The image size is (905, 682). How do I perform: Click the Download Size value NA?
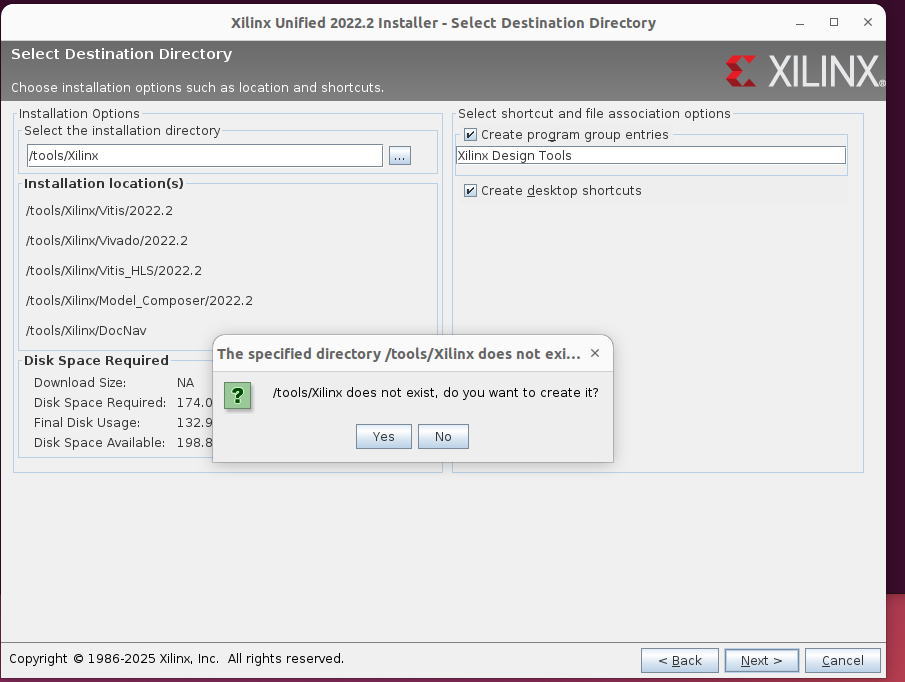pyautogui.click(x=185, y=383)
